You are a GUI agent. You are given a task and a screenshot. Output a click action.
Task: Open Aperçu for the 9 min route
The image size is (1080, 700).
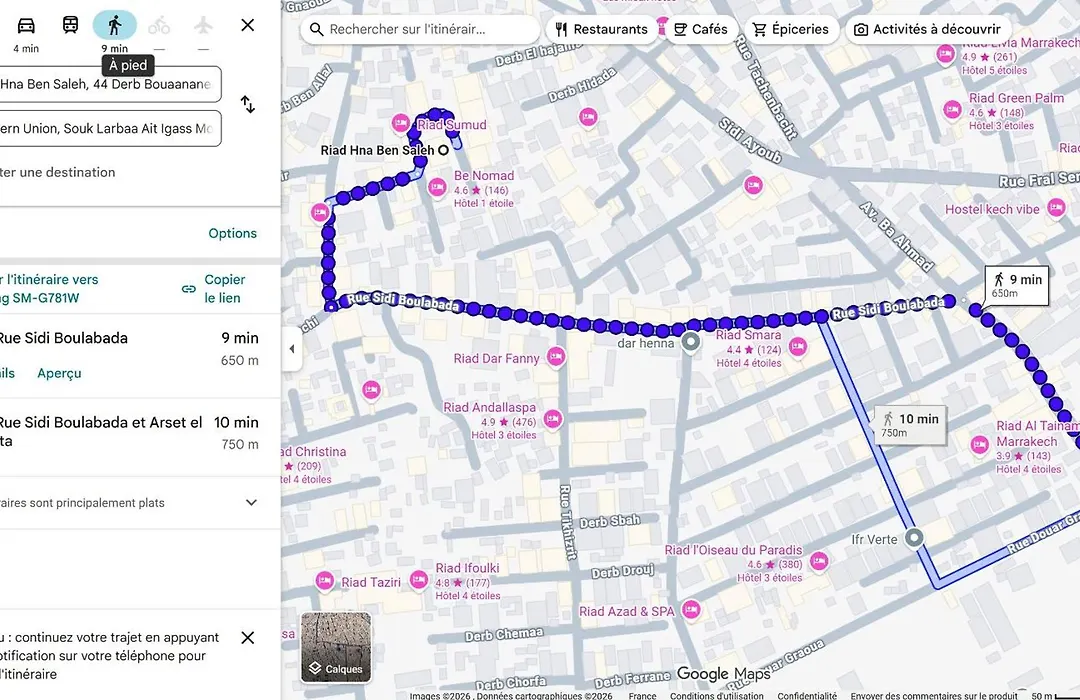coord(59,373)
